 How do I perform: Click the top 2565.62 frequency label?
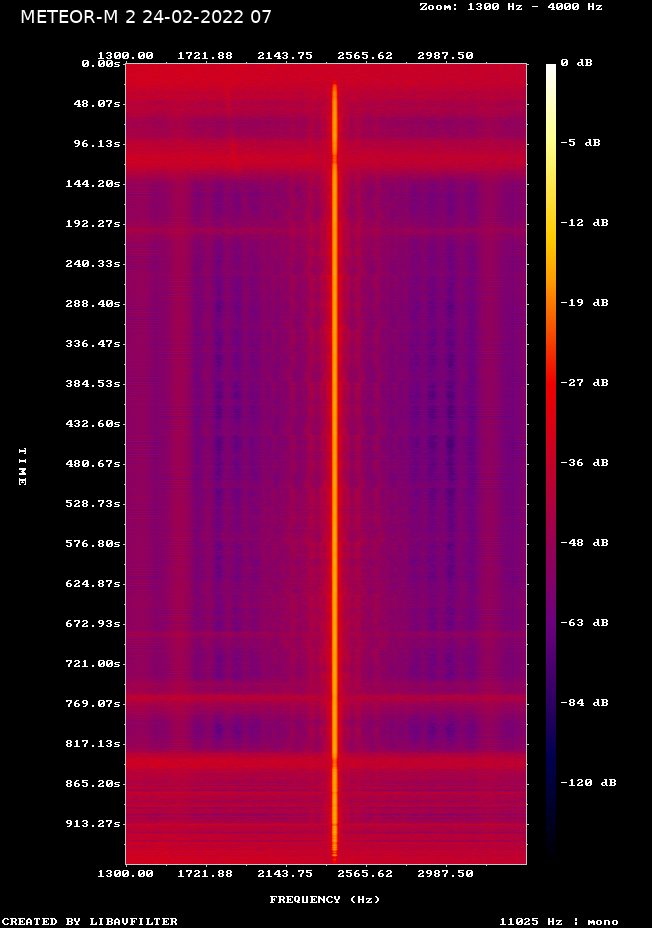click(365, 56)
